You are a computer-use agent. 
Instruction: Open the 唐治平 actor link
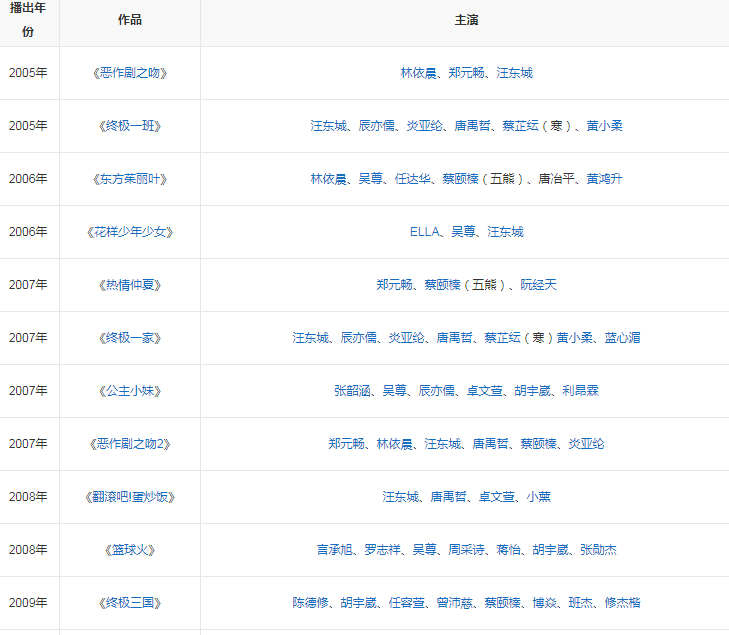[557, 179]
